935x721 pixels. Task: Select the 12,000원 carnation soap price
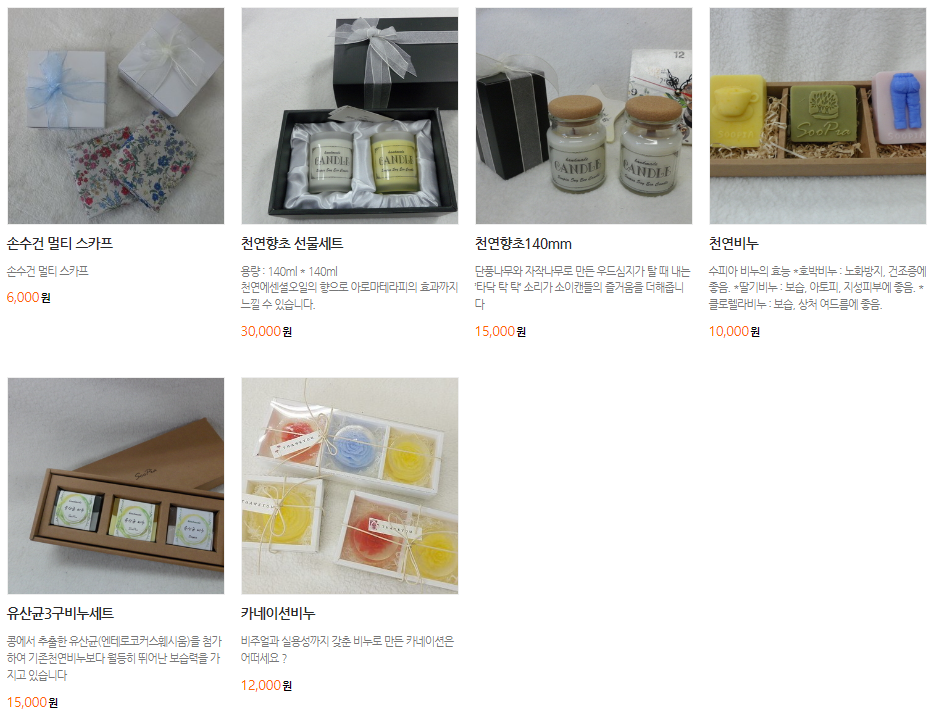coord(266,685)
